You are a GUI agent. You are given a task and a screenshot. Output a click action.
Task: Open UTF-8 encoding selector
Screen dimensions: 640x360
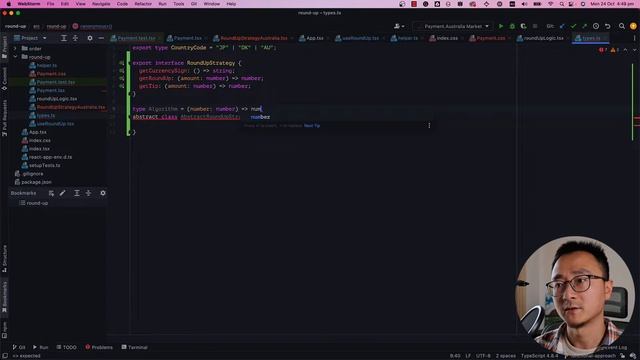coord(483,356)
